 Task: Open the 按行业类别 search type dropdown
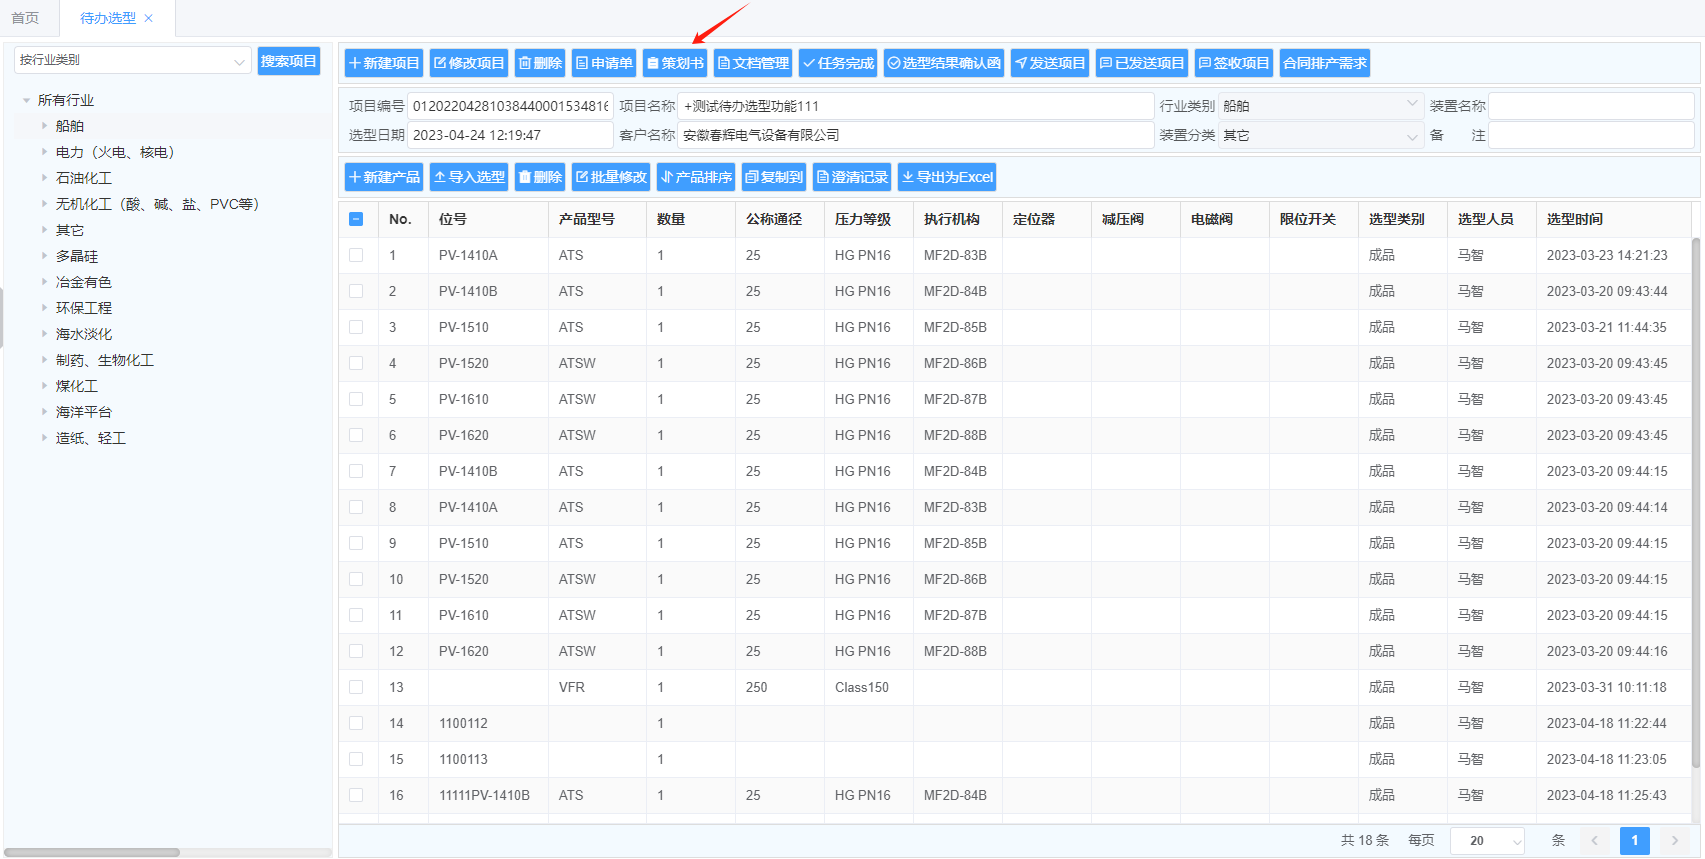[x=132, y=61]
